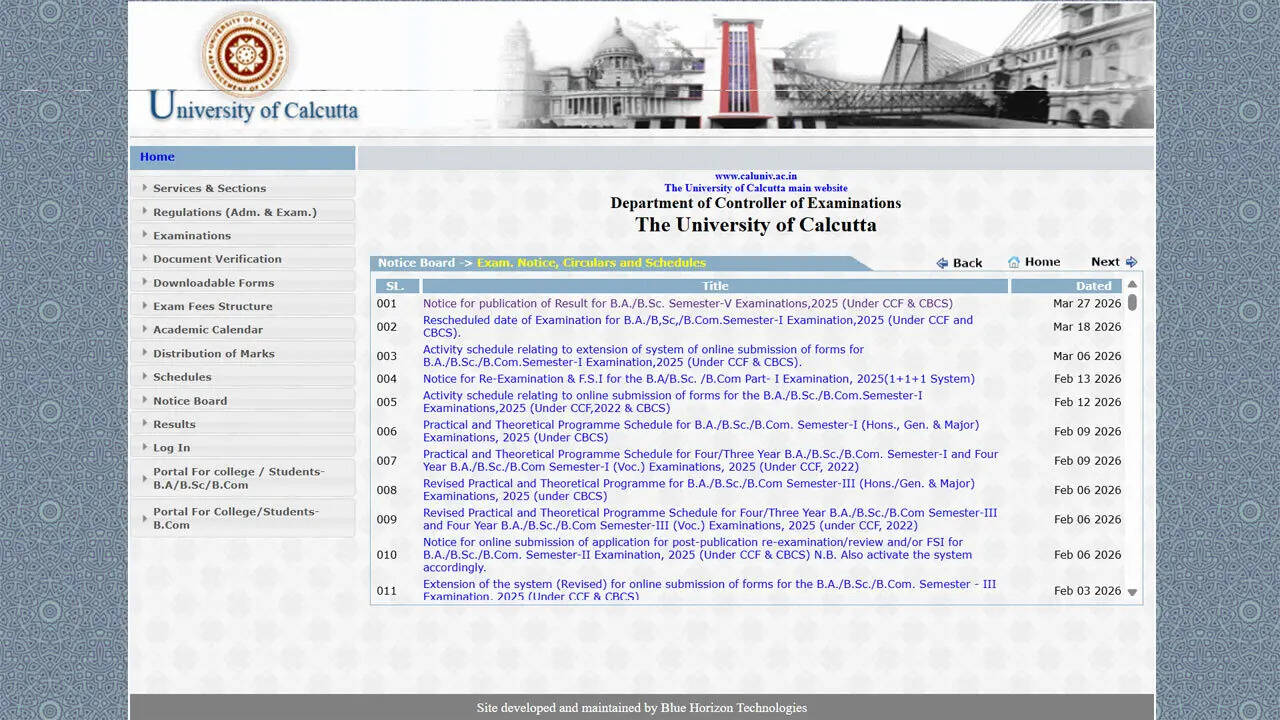Open the www.caluniv.ac.in link
This screenshot has height=720, width=1280.
tap(755, 175)
